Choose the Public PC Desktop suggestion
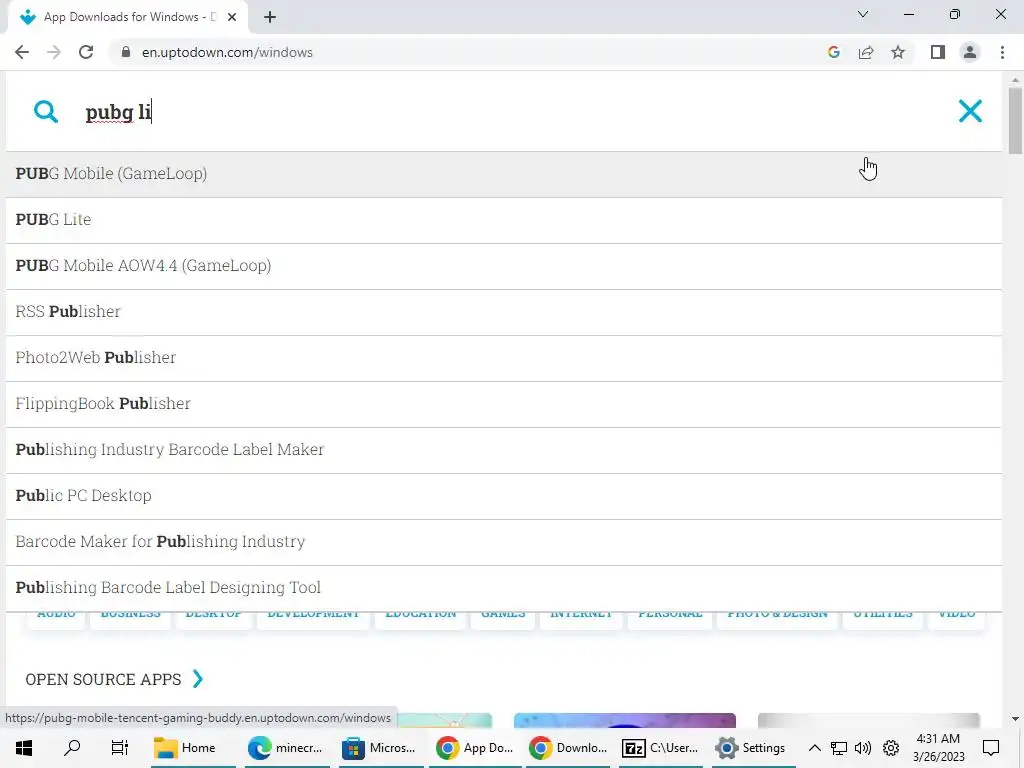Image resolution: width=1024 pixels, height=768 pixels. (504, 496)
